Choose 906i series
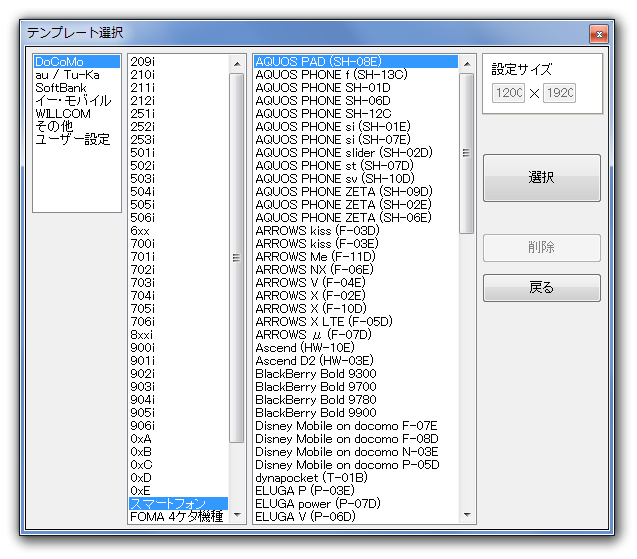Viewport: 637px width, 559px height. tap(178, 426)
